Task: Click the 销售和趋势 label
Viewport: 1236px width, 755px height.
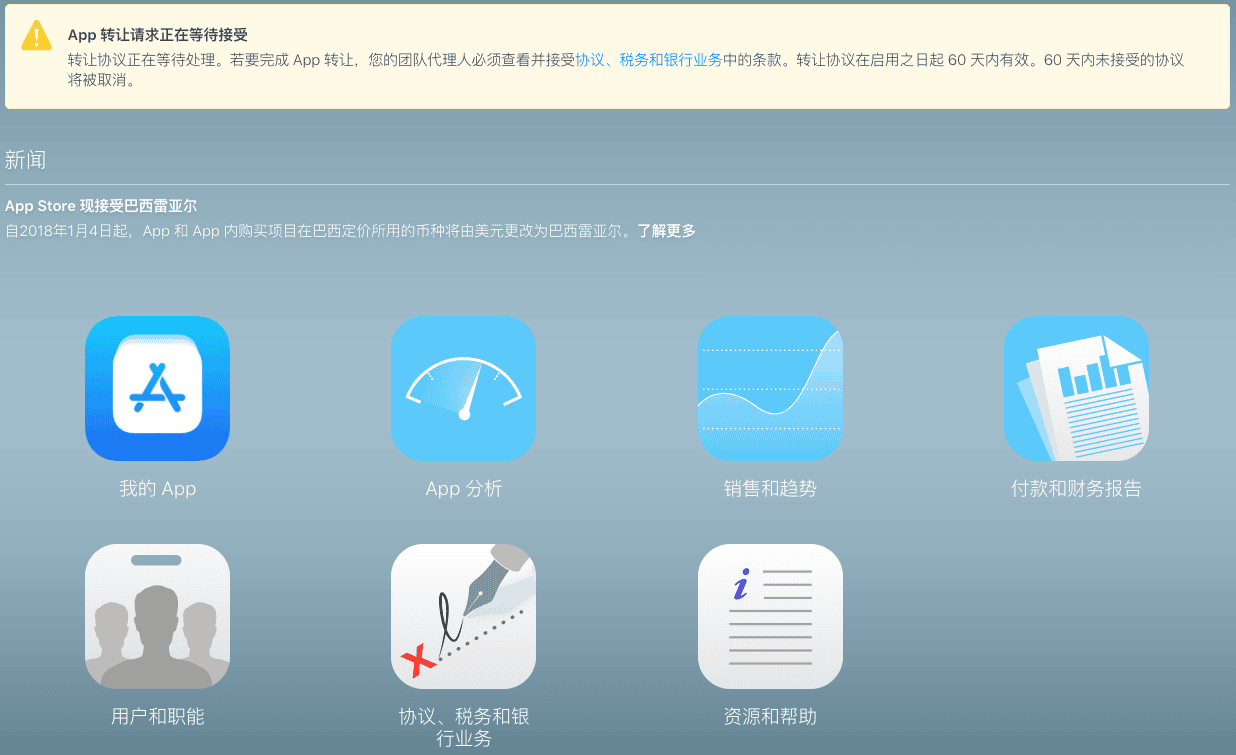Action: 770,489
